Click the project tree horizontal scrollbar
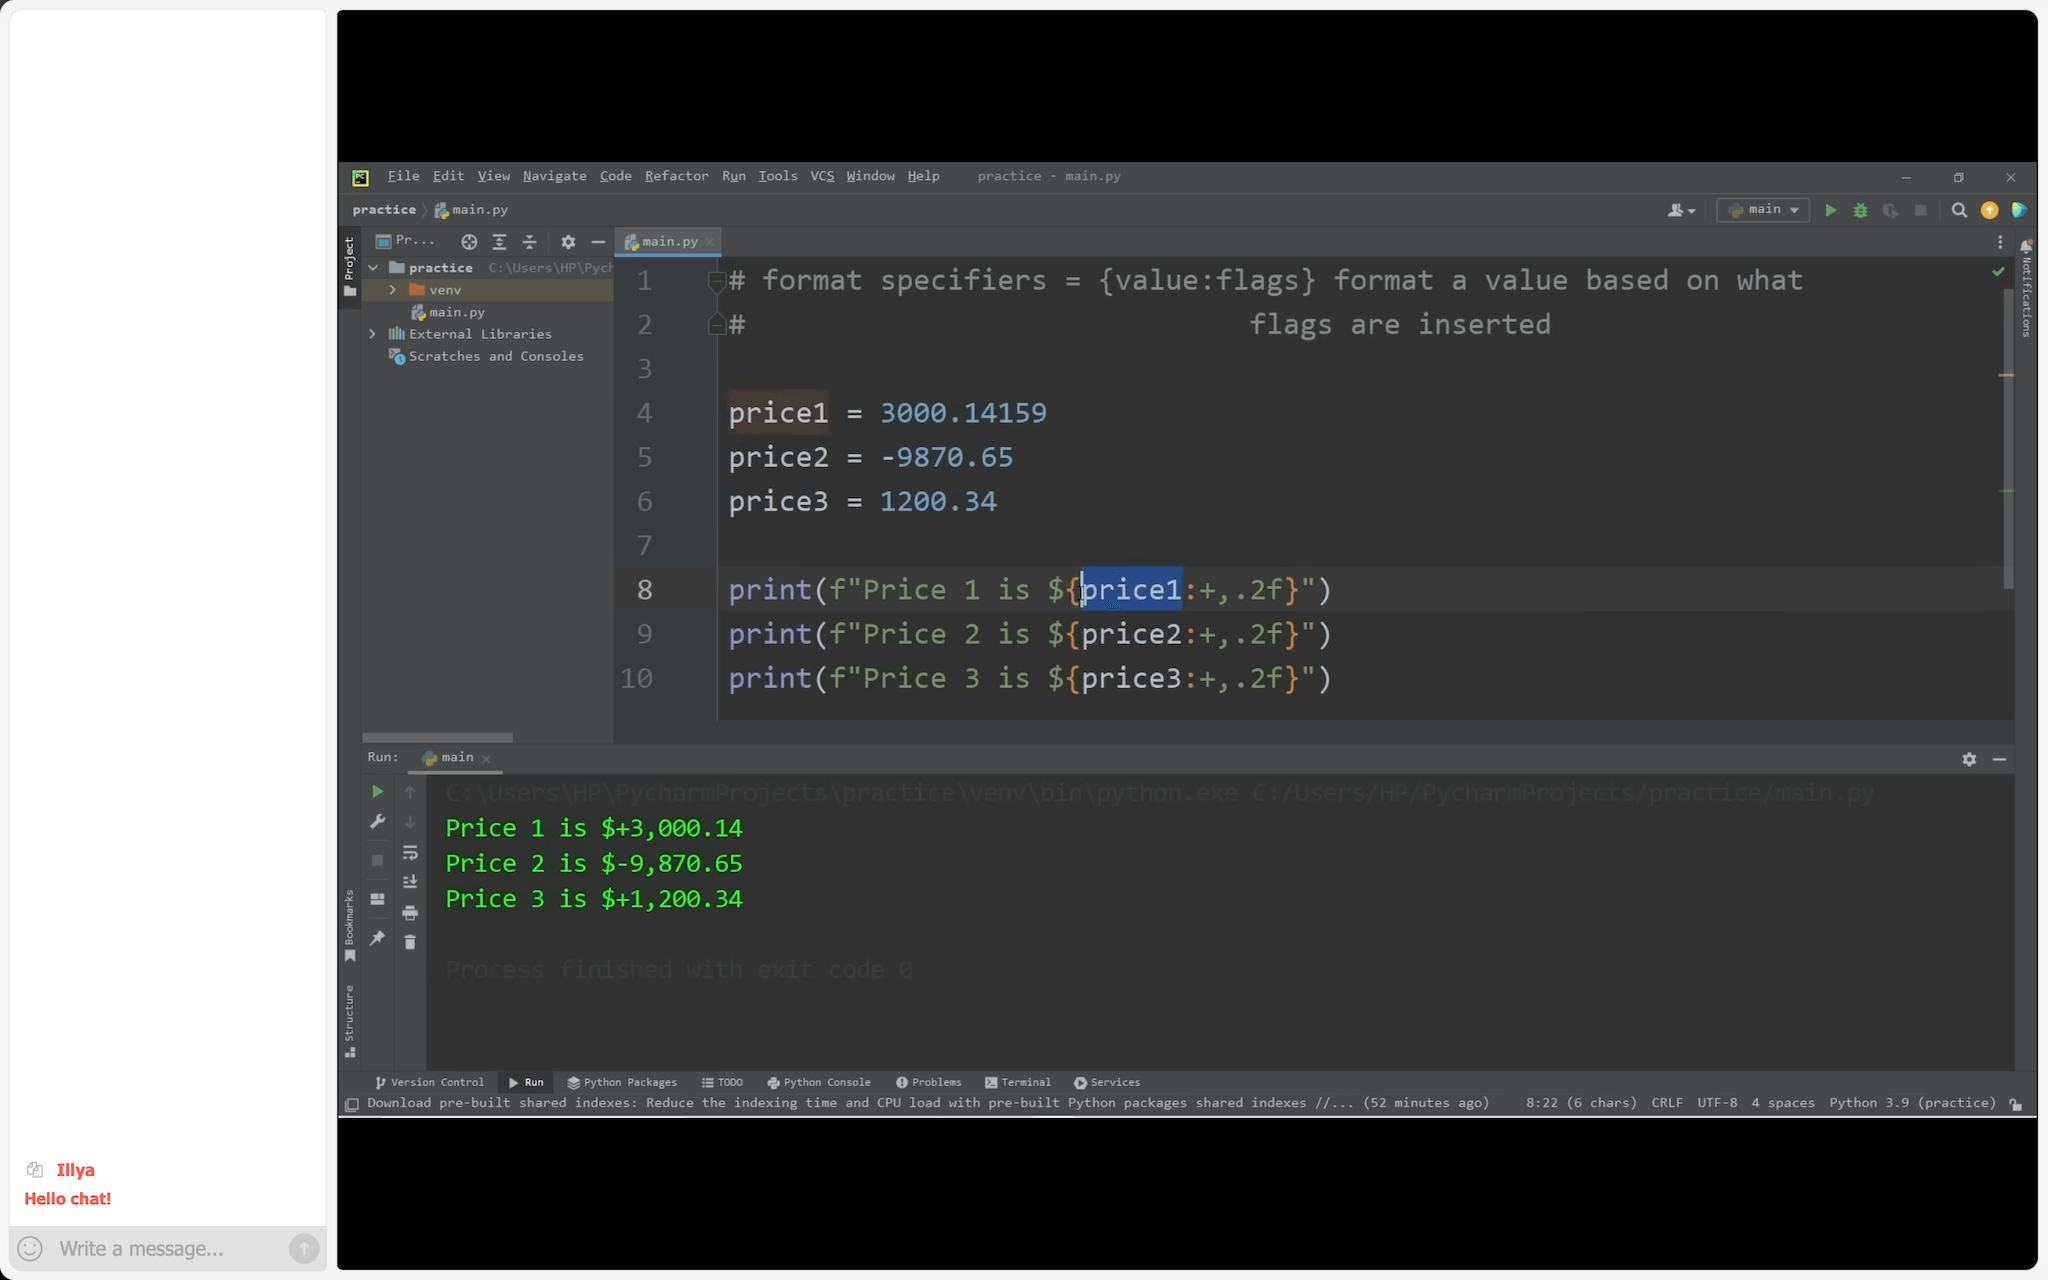 tap(438, 738)
